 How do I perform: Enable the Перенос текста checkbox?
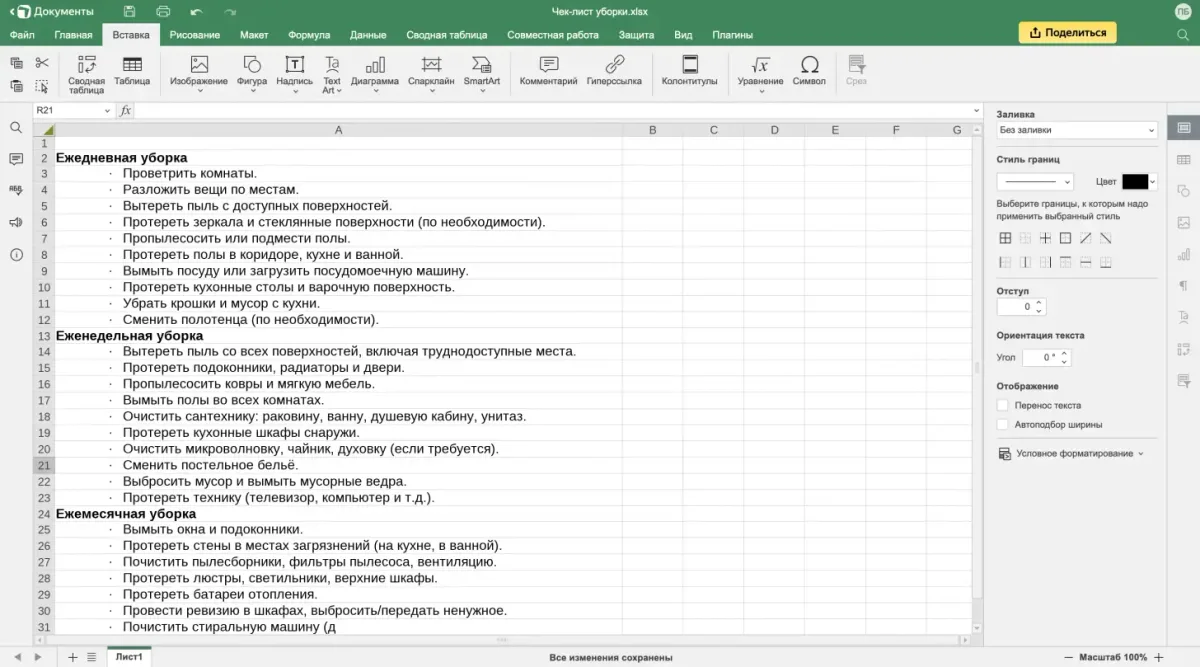click(1003, 405)
